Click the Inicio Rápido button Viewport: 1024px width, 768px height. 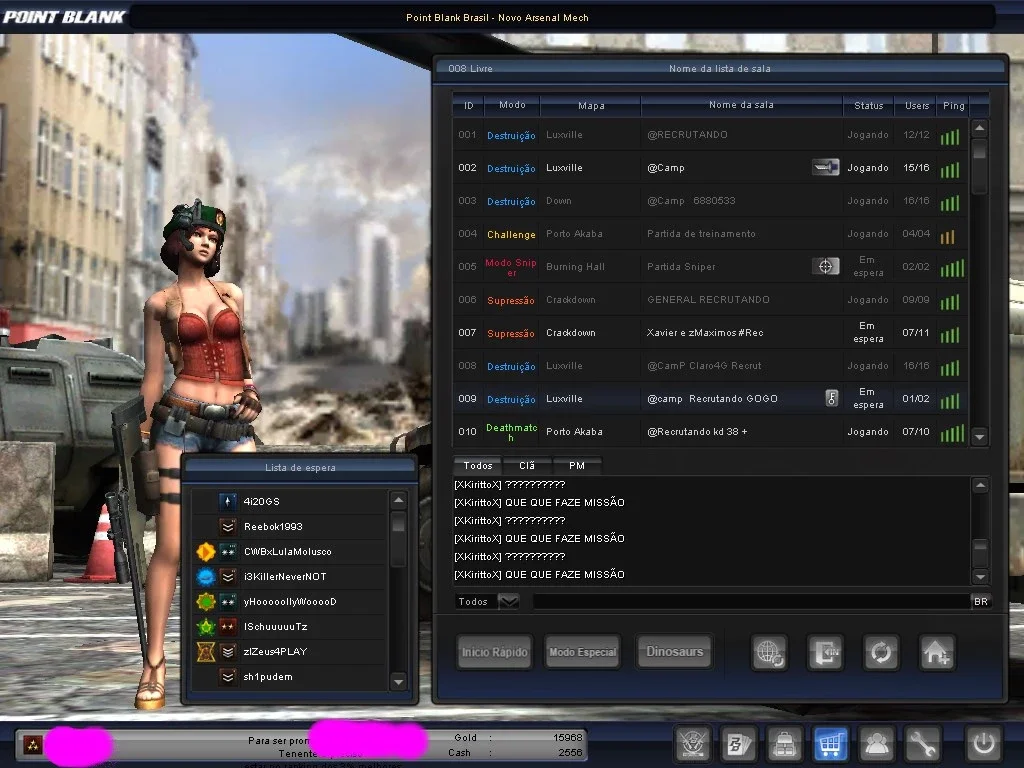pos(494,652)
